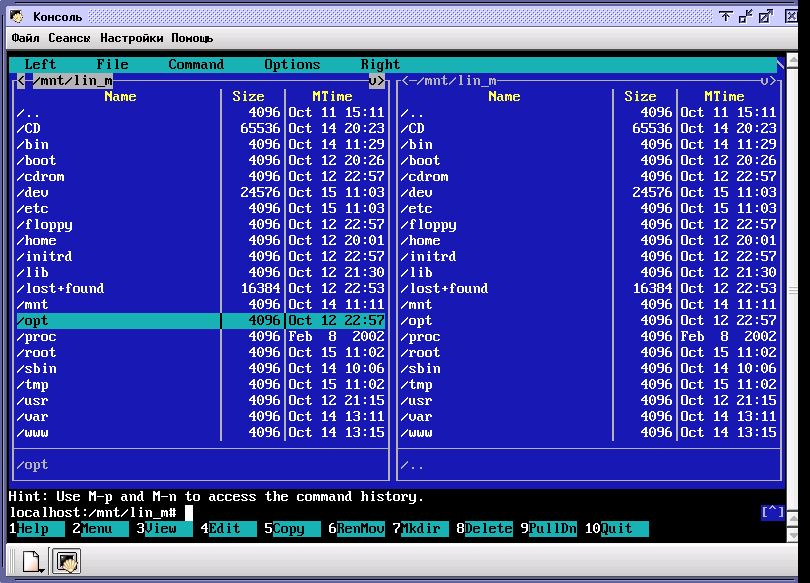Open the Command menu

(196, 65)
